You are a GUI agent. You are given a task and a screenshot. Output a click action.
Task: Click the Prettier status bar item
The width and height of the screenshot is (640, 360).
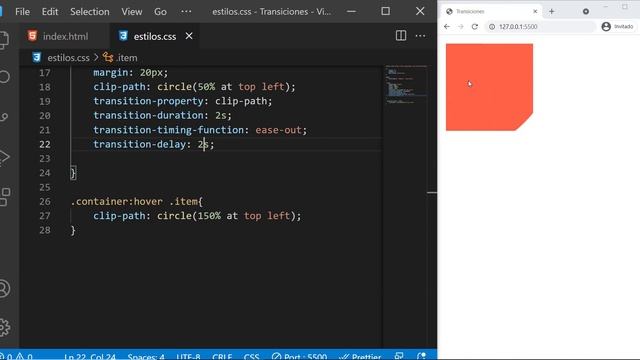(361, 356)
